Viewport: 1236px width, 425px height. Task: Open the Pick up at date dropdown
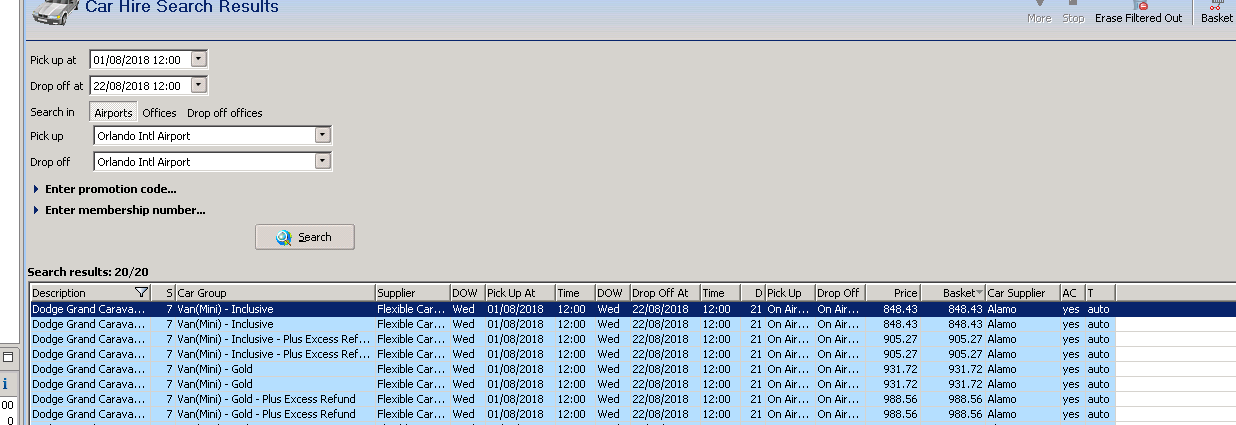point(198,59)
